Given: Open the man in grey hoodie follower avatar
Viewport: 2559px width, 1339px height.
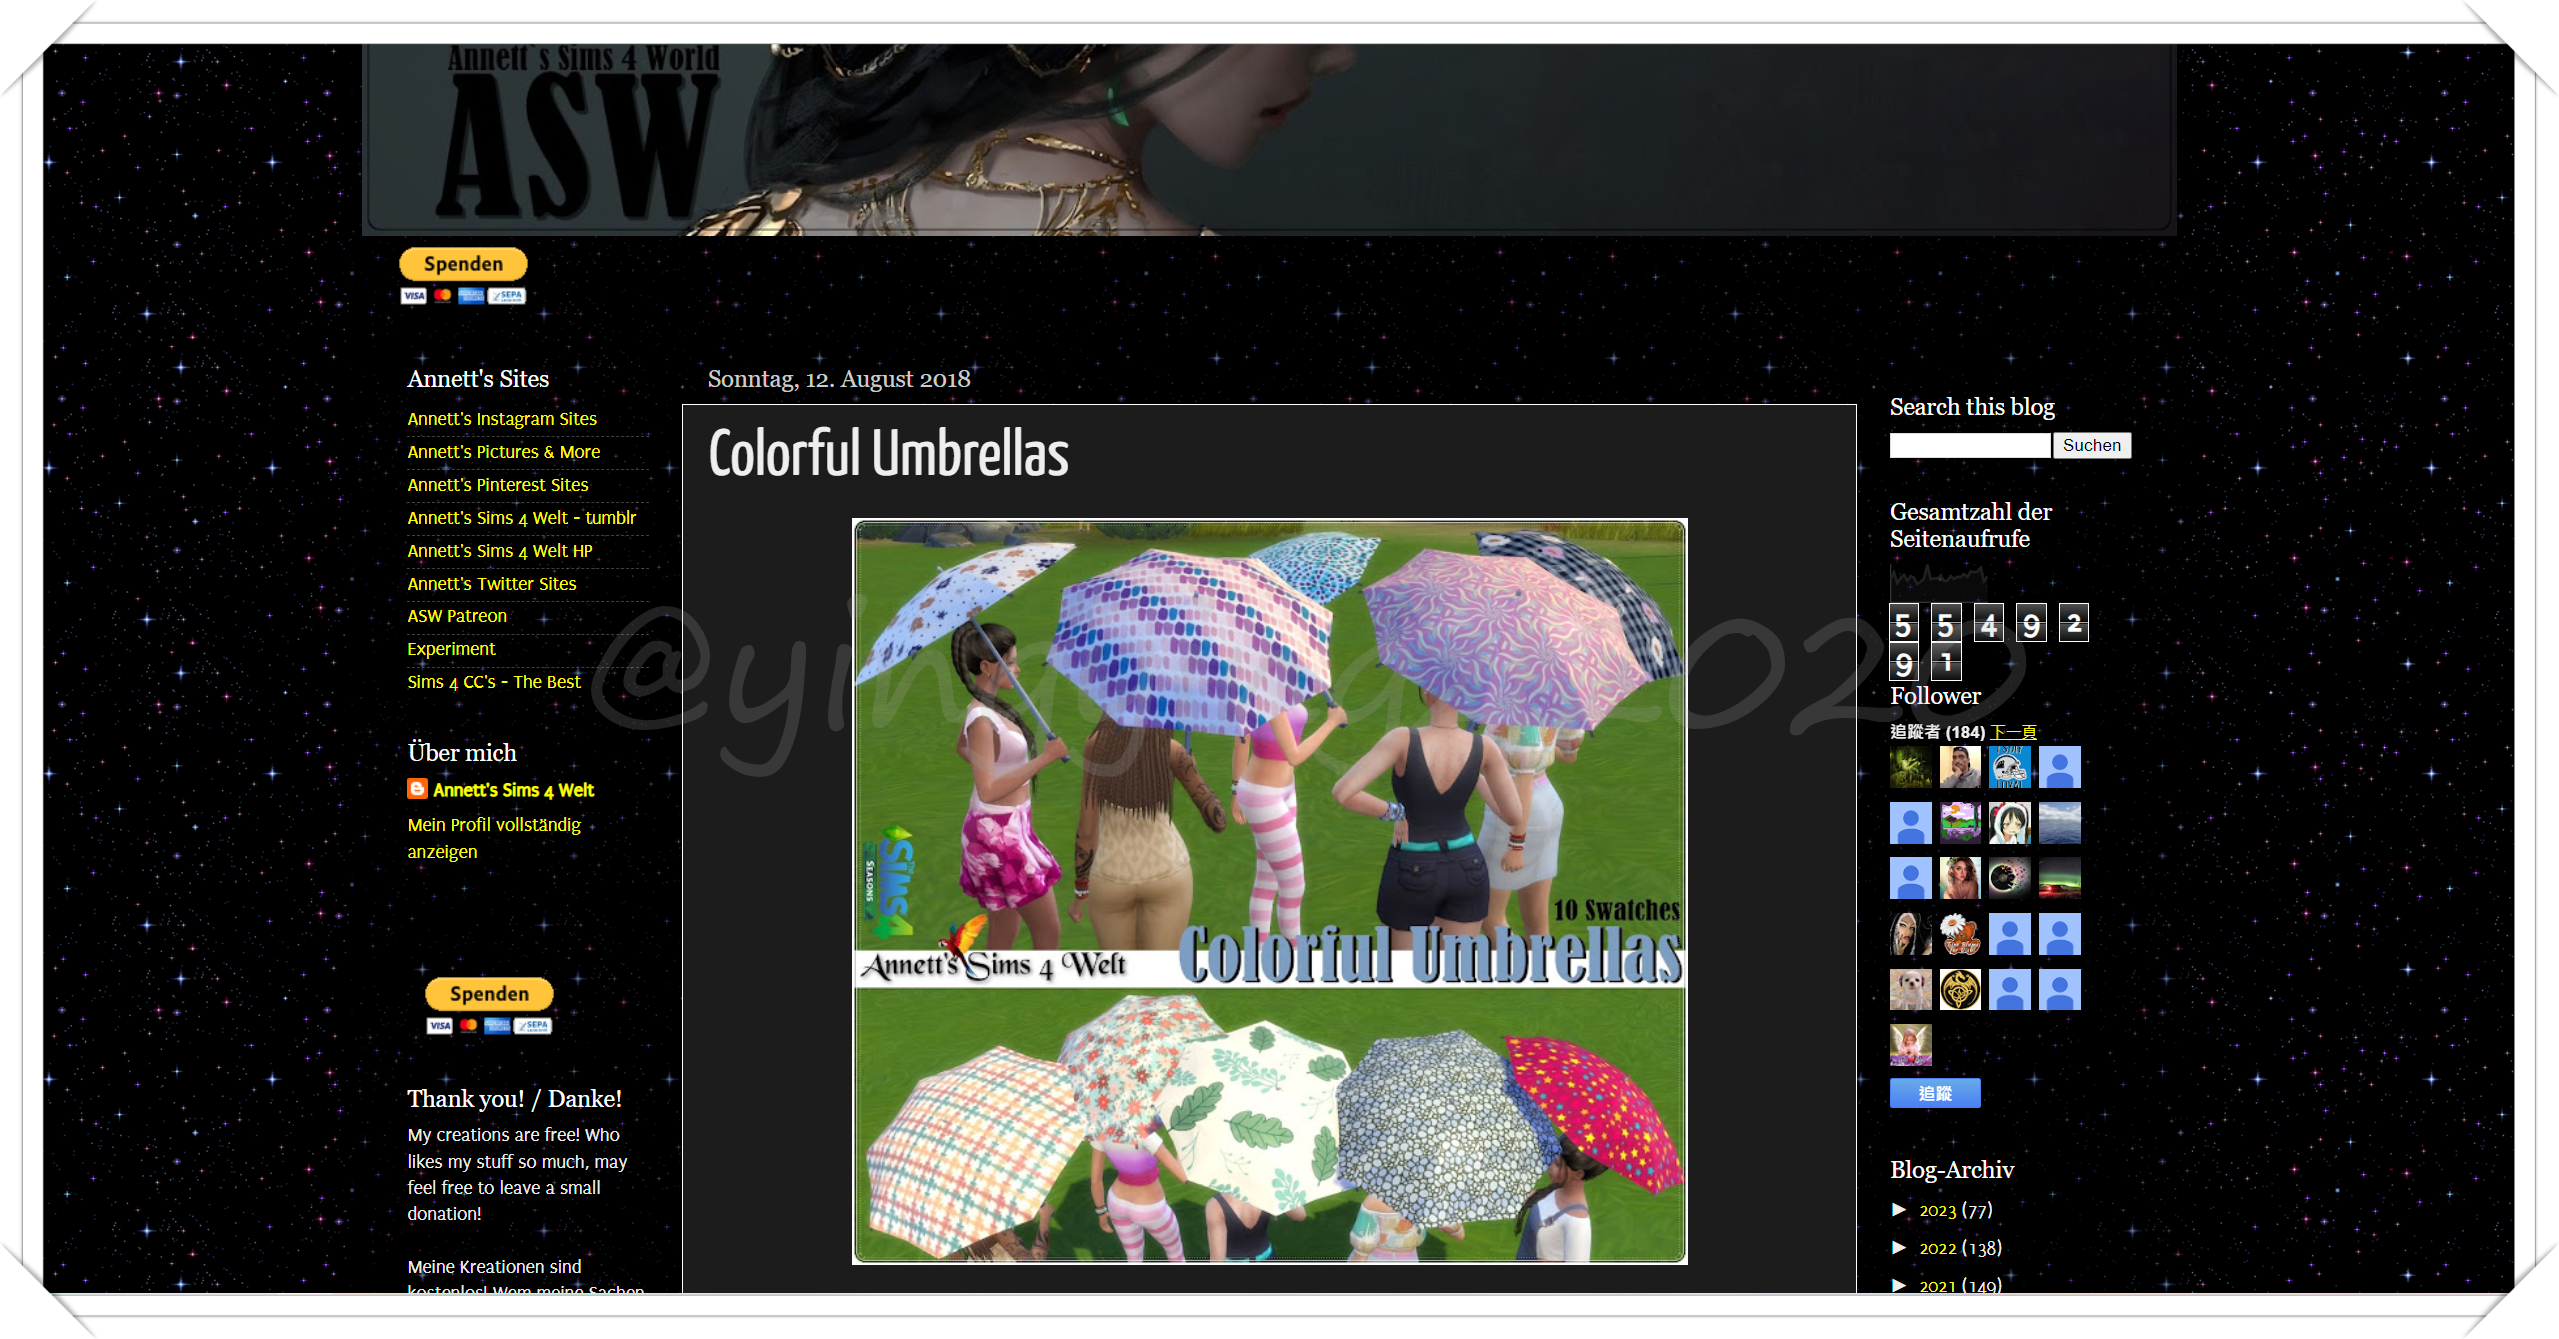Looking at the screenshot, I should (x=1960, y=767).
